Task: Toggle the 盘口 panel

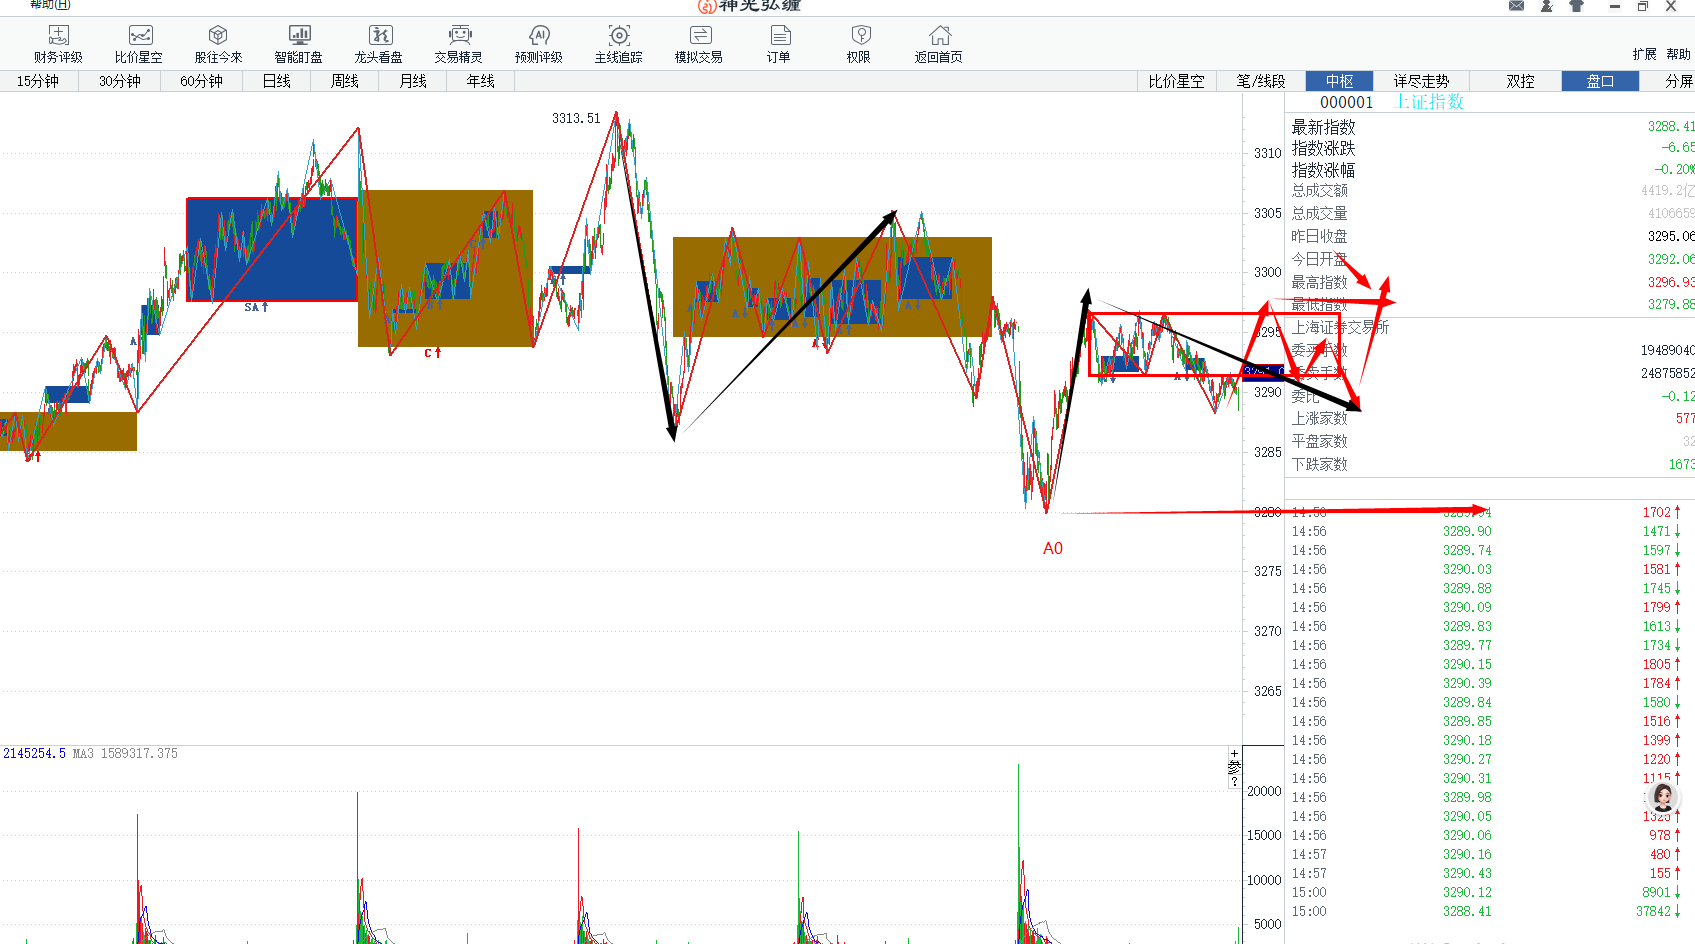Action: [1600, 81]
